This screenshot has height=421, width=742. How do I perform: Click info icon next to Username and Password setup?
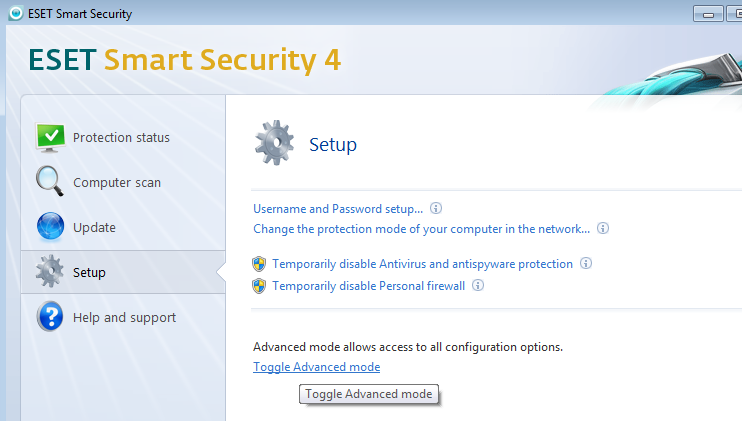coord(436,208)
